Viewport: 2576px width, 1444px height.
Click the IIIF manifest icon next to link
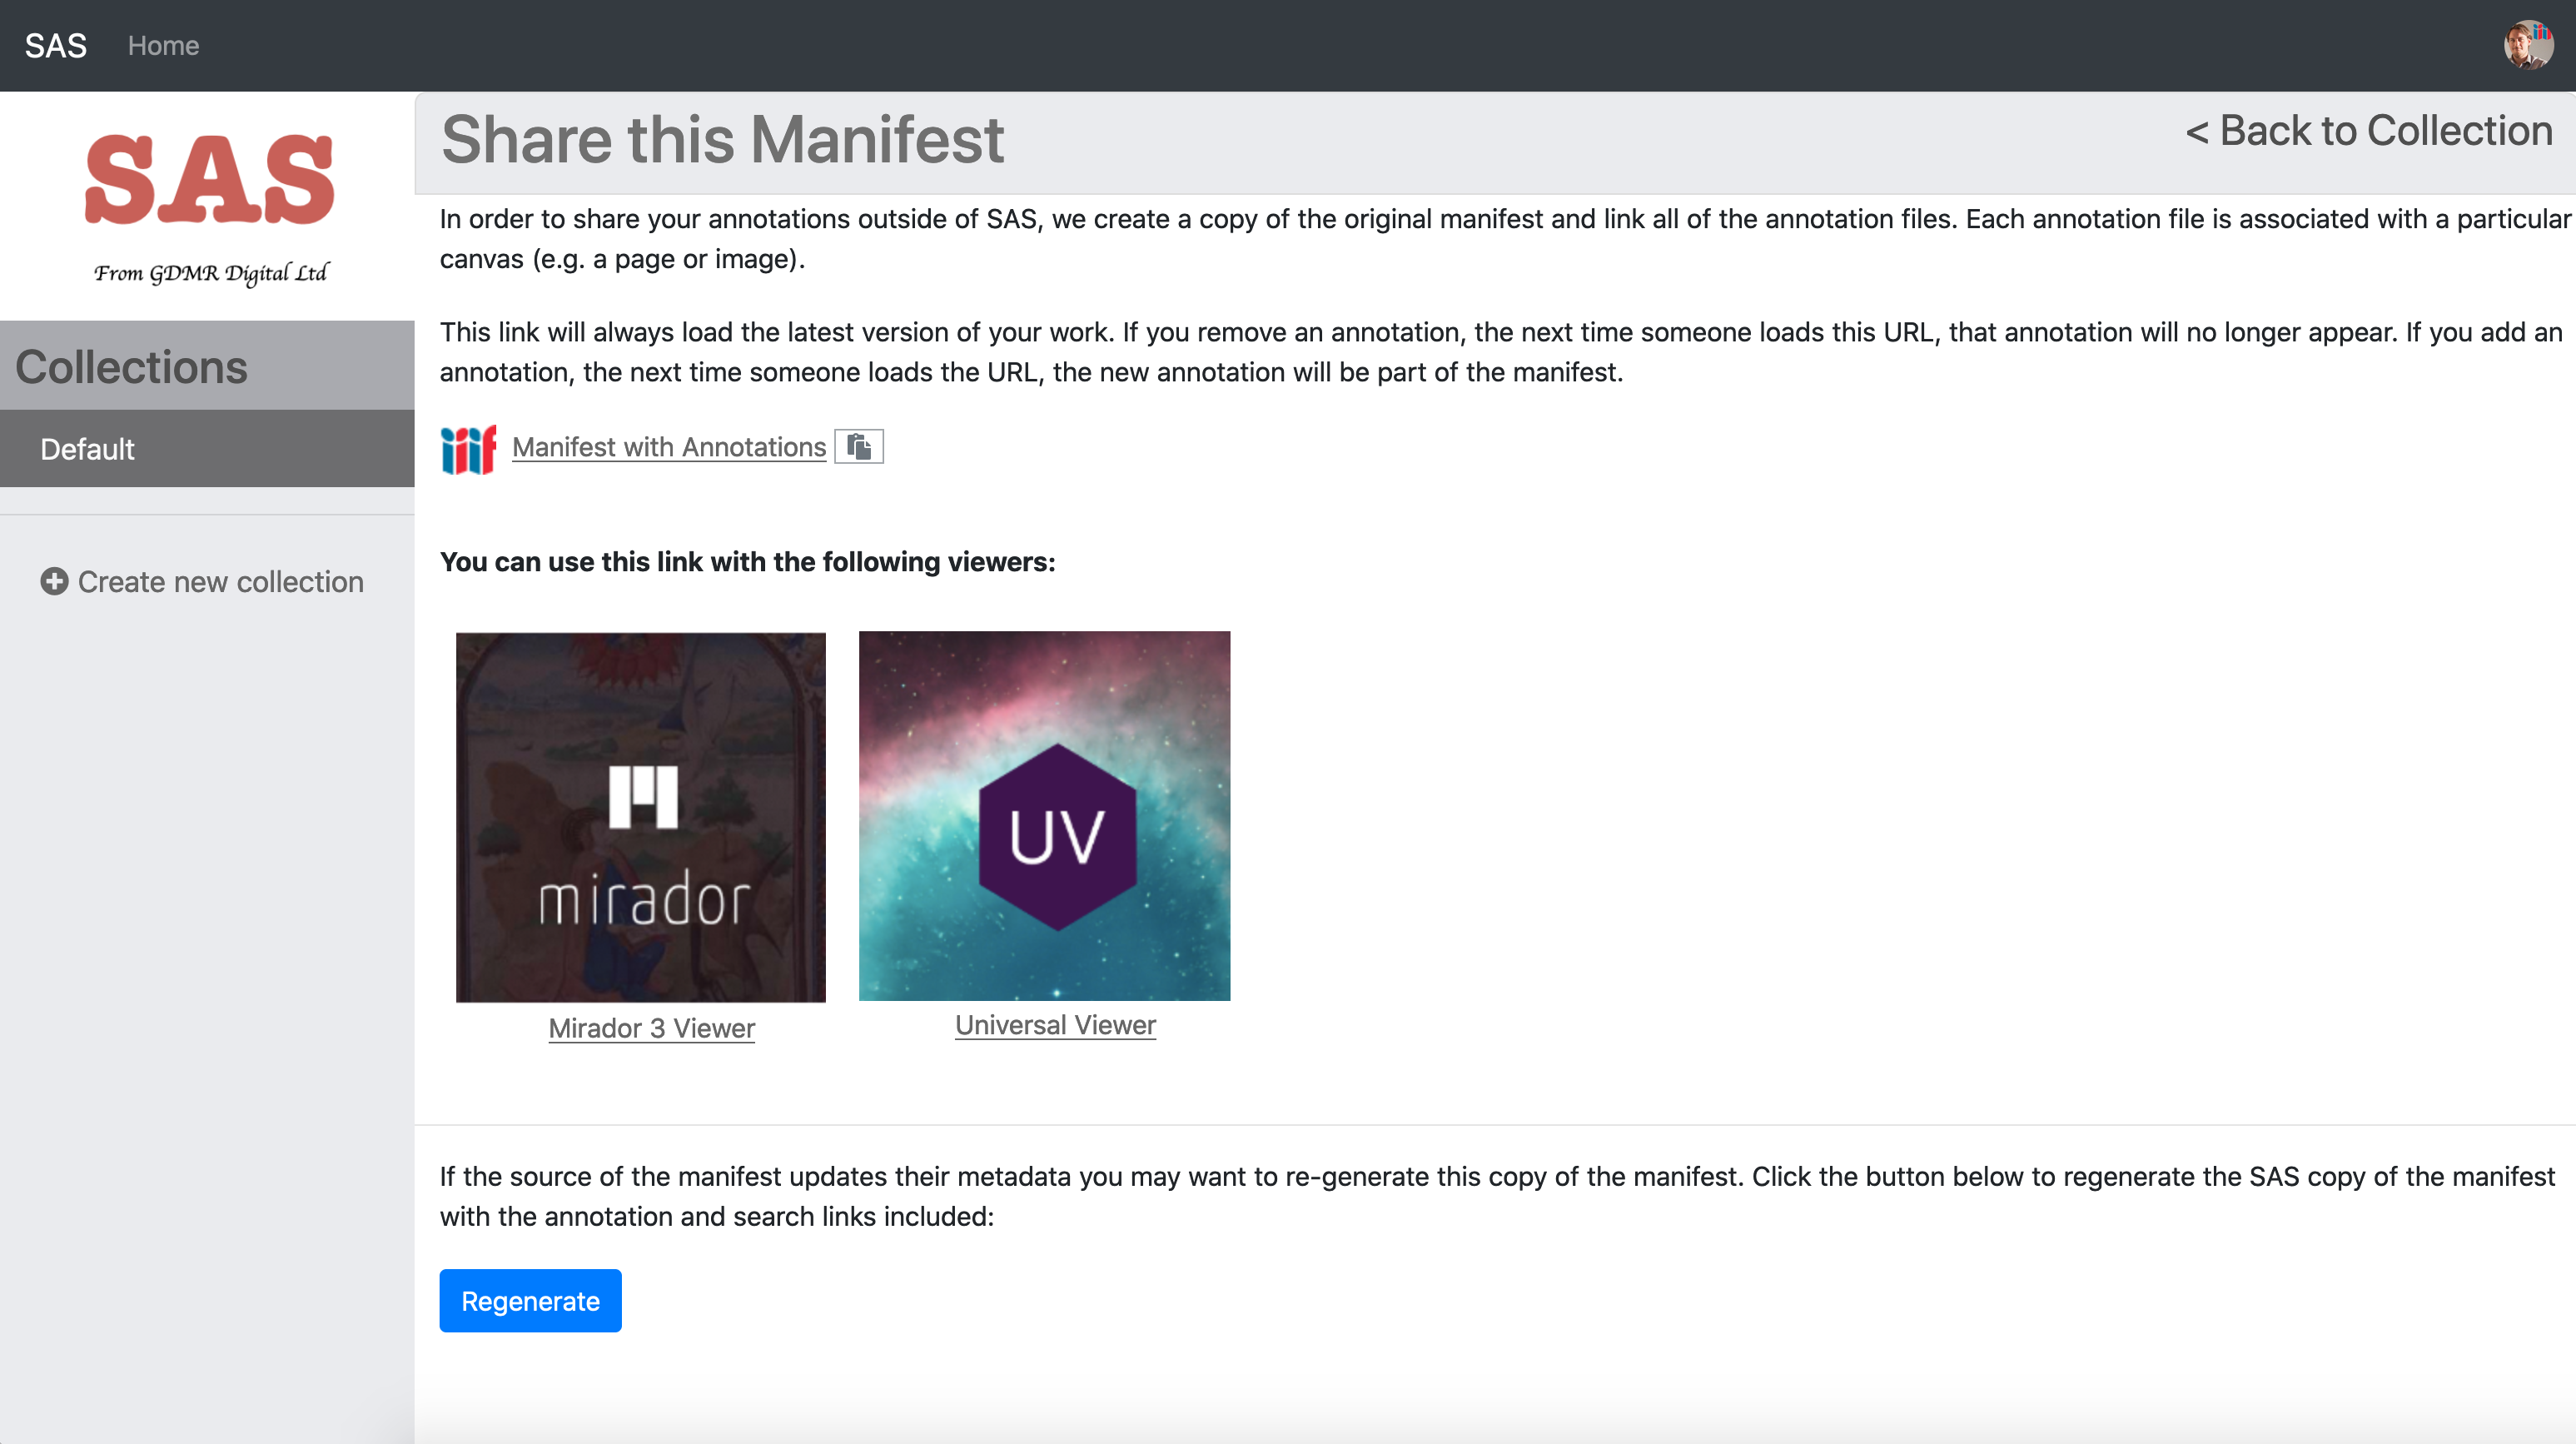(x=465, y=448)
